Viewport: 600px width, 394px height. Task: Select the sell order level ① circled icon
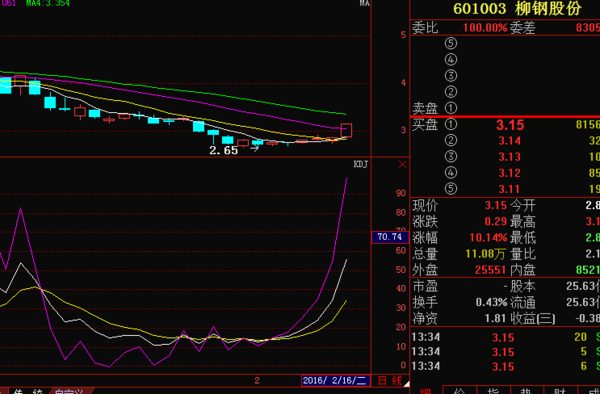point(451,108)
